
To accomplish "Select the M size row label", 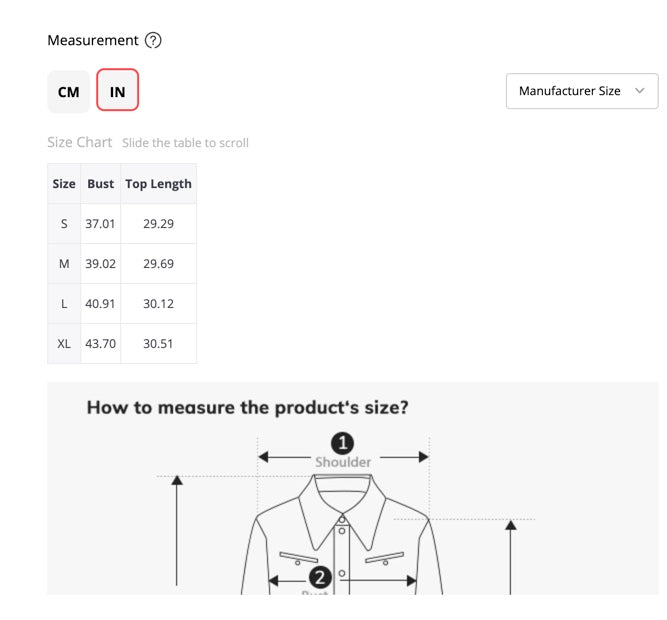I will [64, 264].
